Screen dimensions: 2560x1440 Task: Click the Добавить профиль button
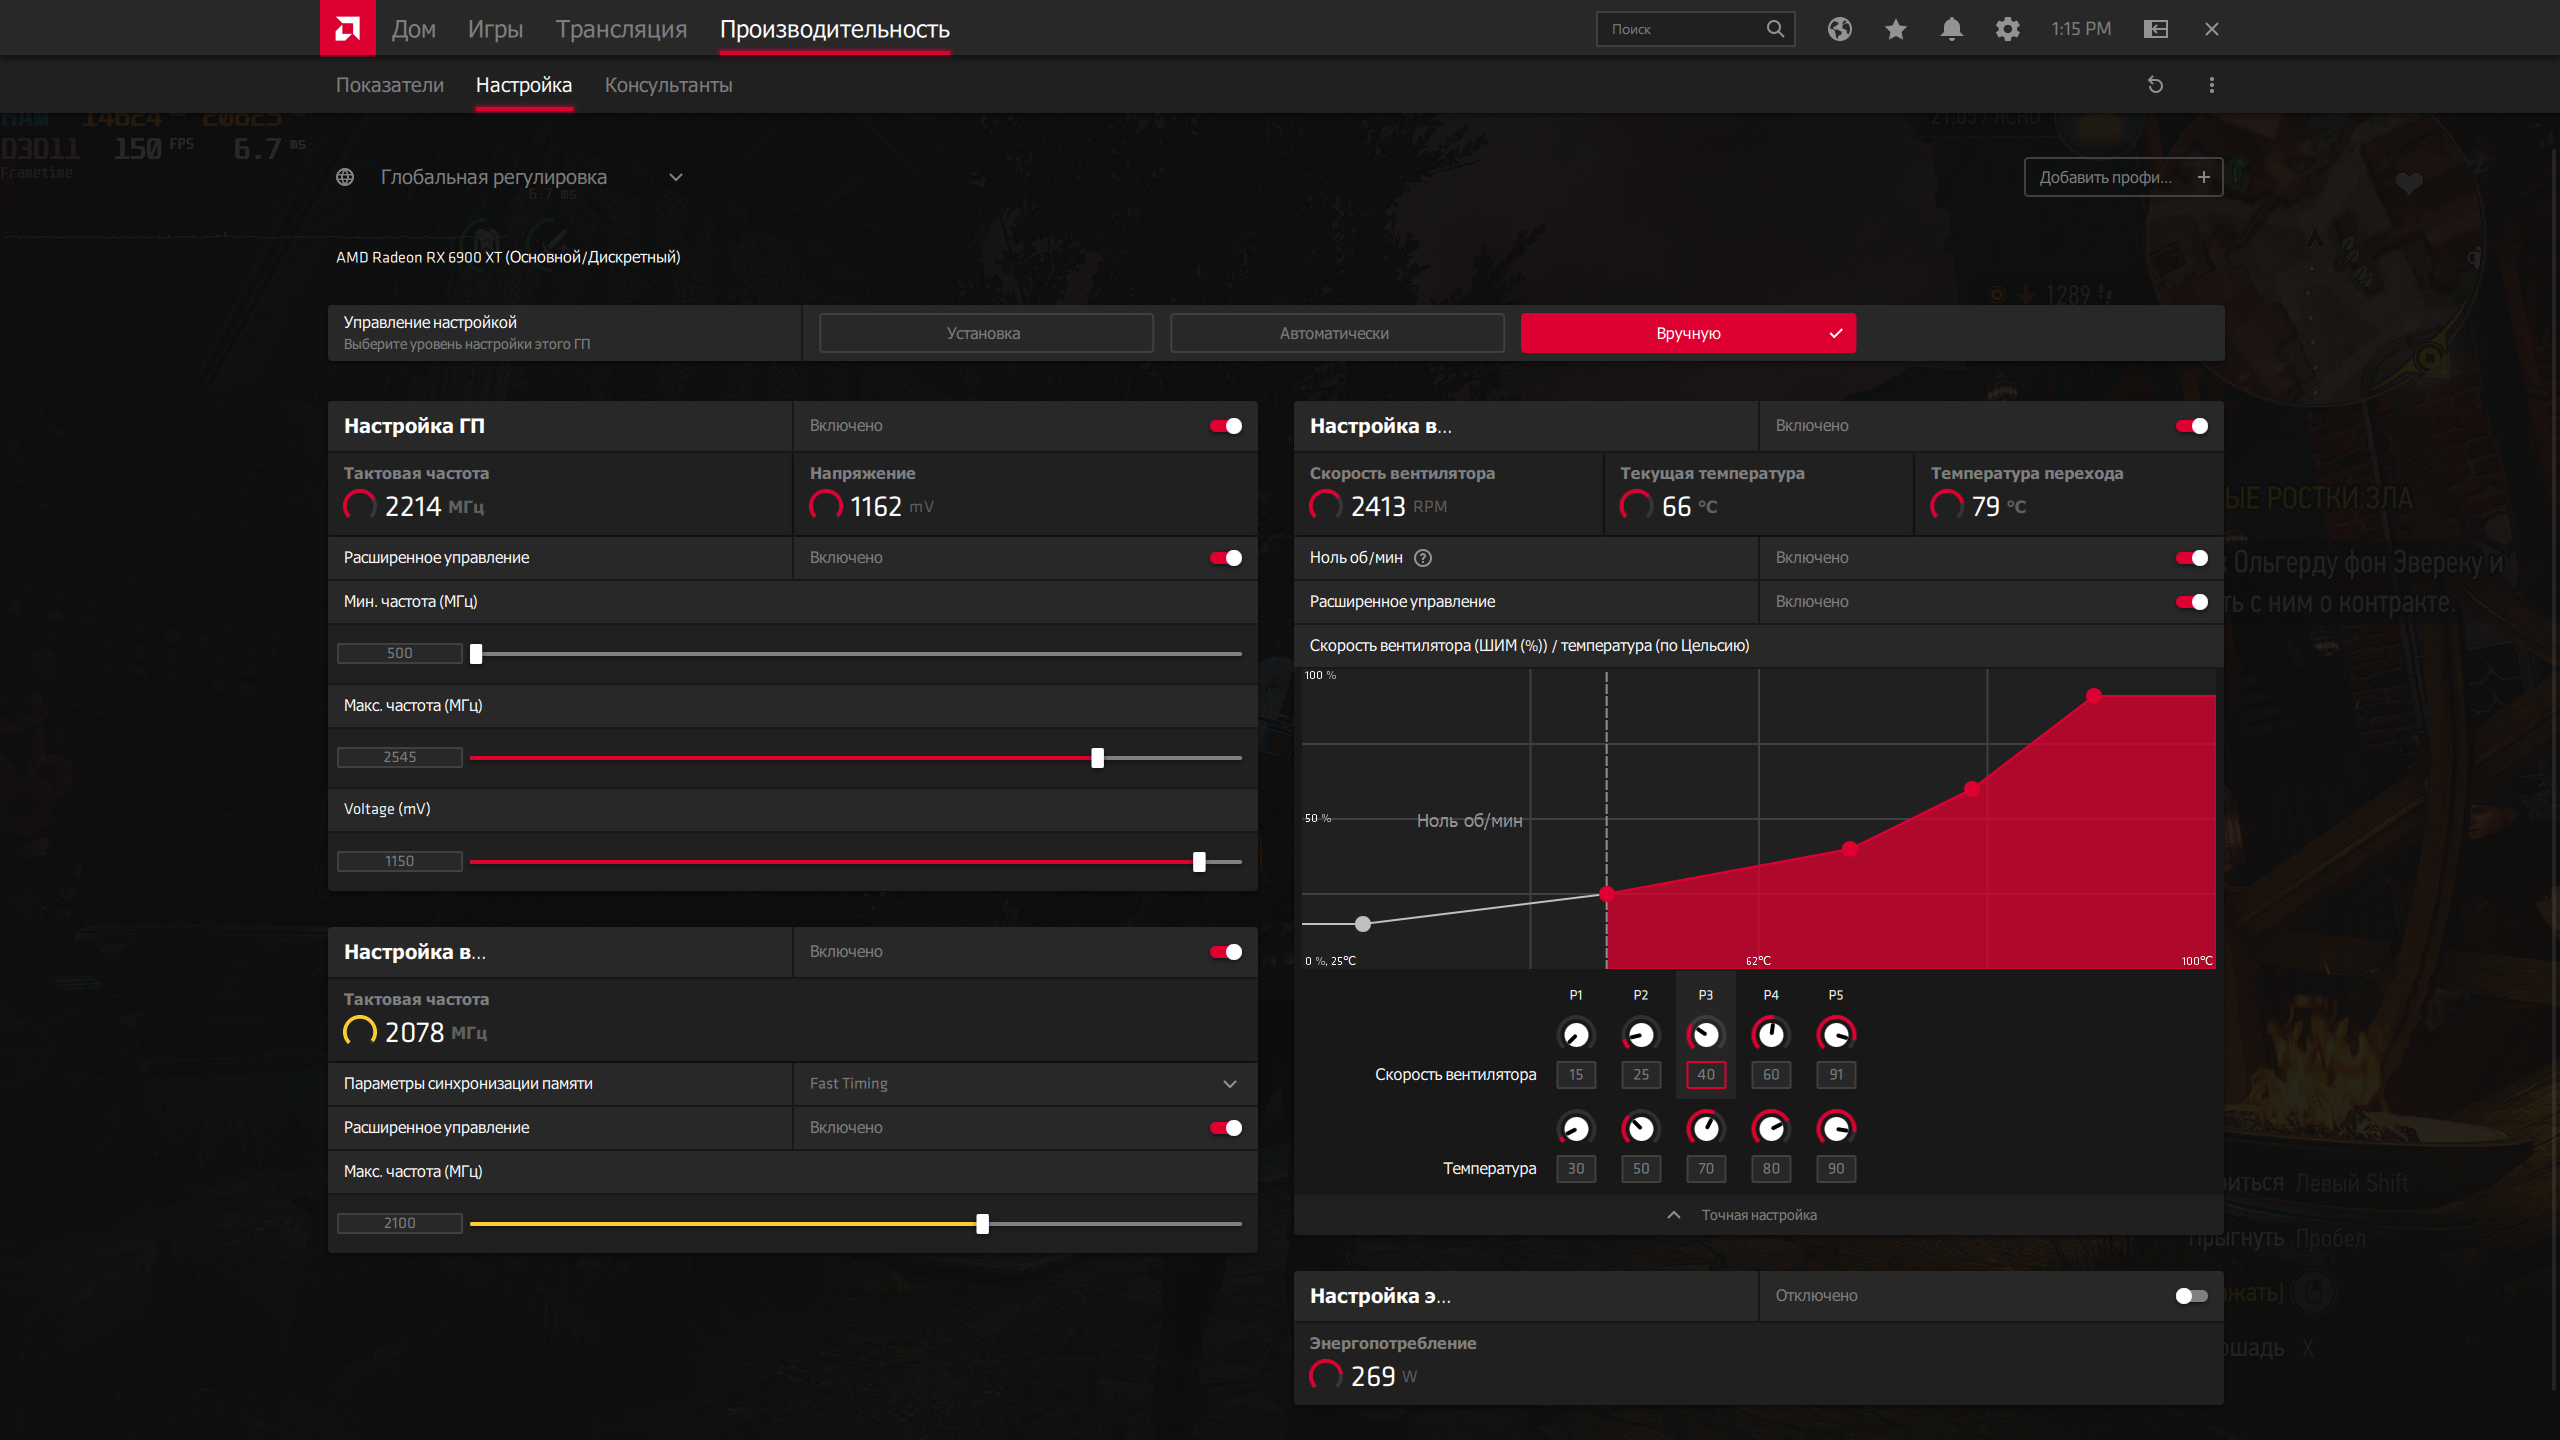[2122, 177]
